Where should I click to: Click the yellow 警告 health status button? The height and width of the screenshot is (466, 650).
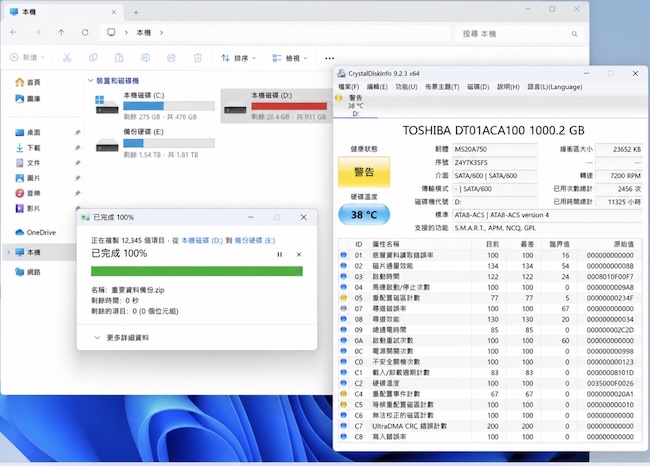pos(364,172)
